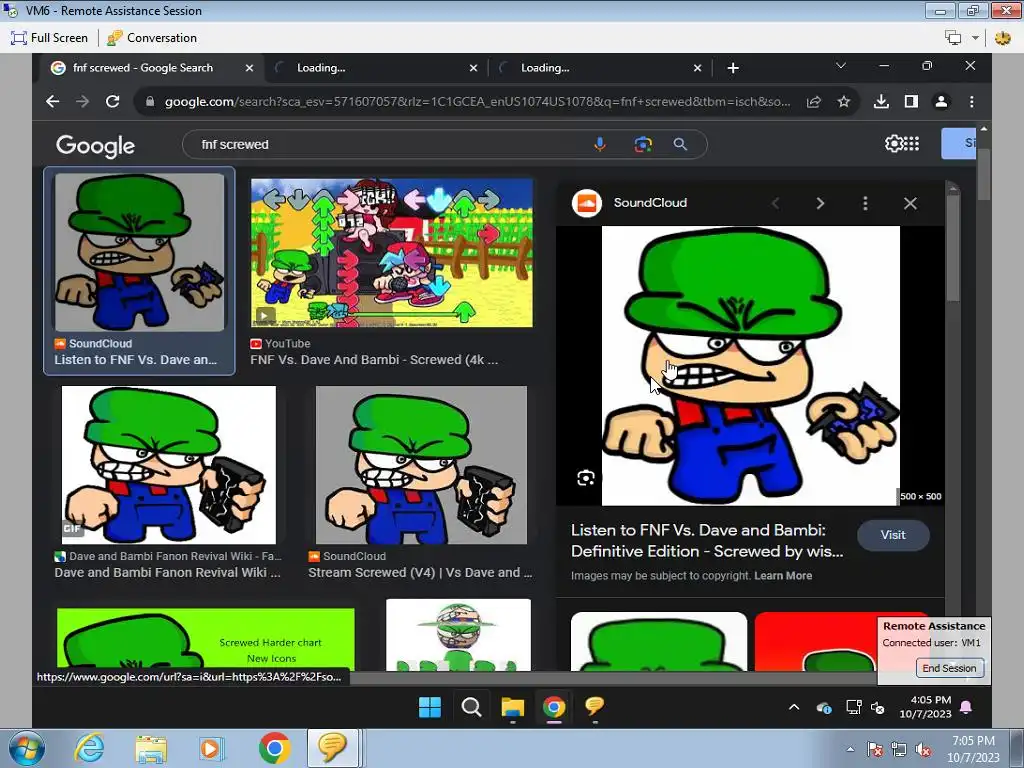Click green related image in preview panel

[x=659, y=641]
